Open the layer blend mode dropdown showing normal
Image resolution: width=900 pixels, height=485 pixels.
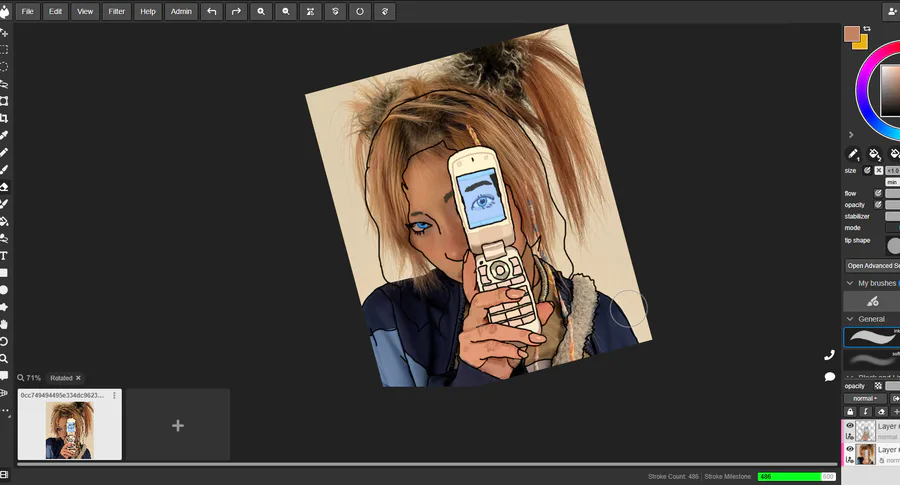[x=864, y=398]
